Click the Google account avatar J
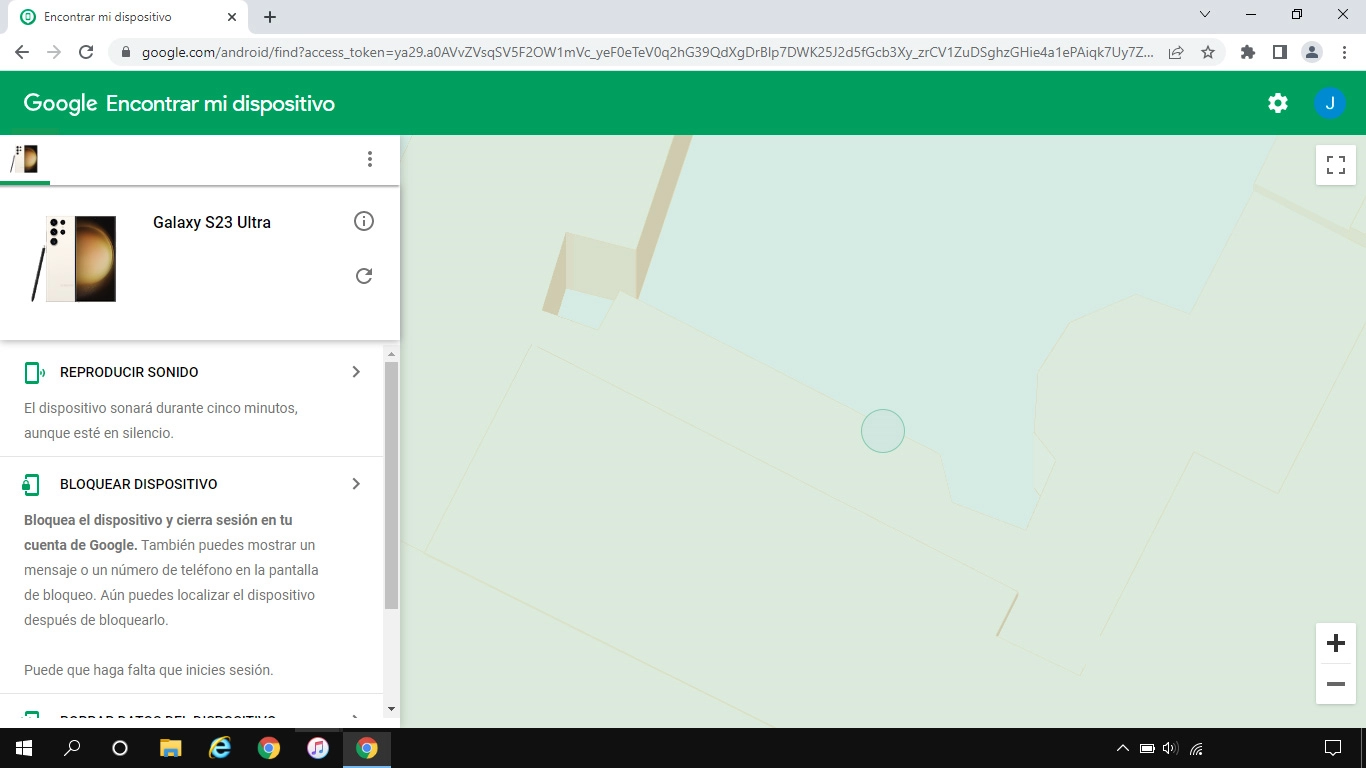The width and height of the screenshot is (1366, 768). (x=1329, y=103)
